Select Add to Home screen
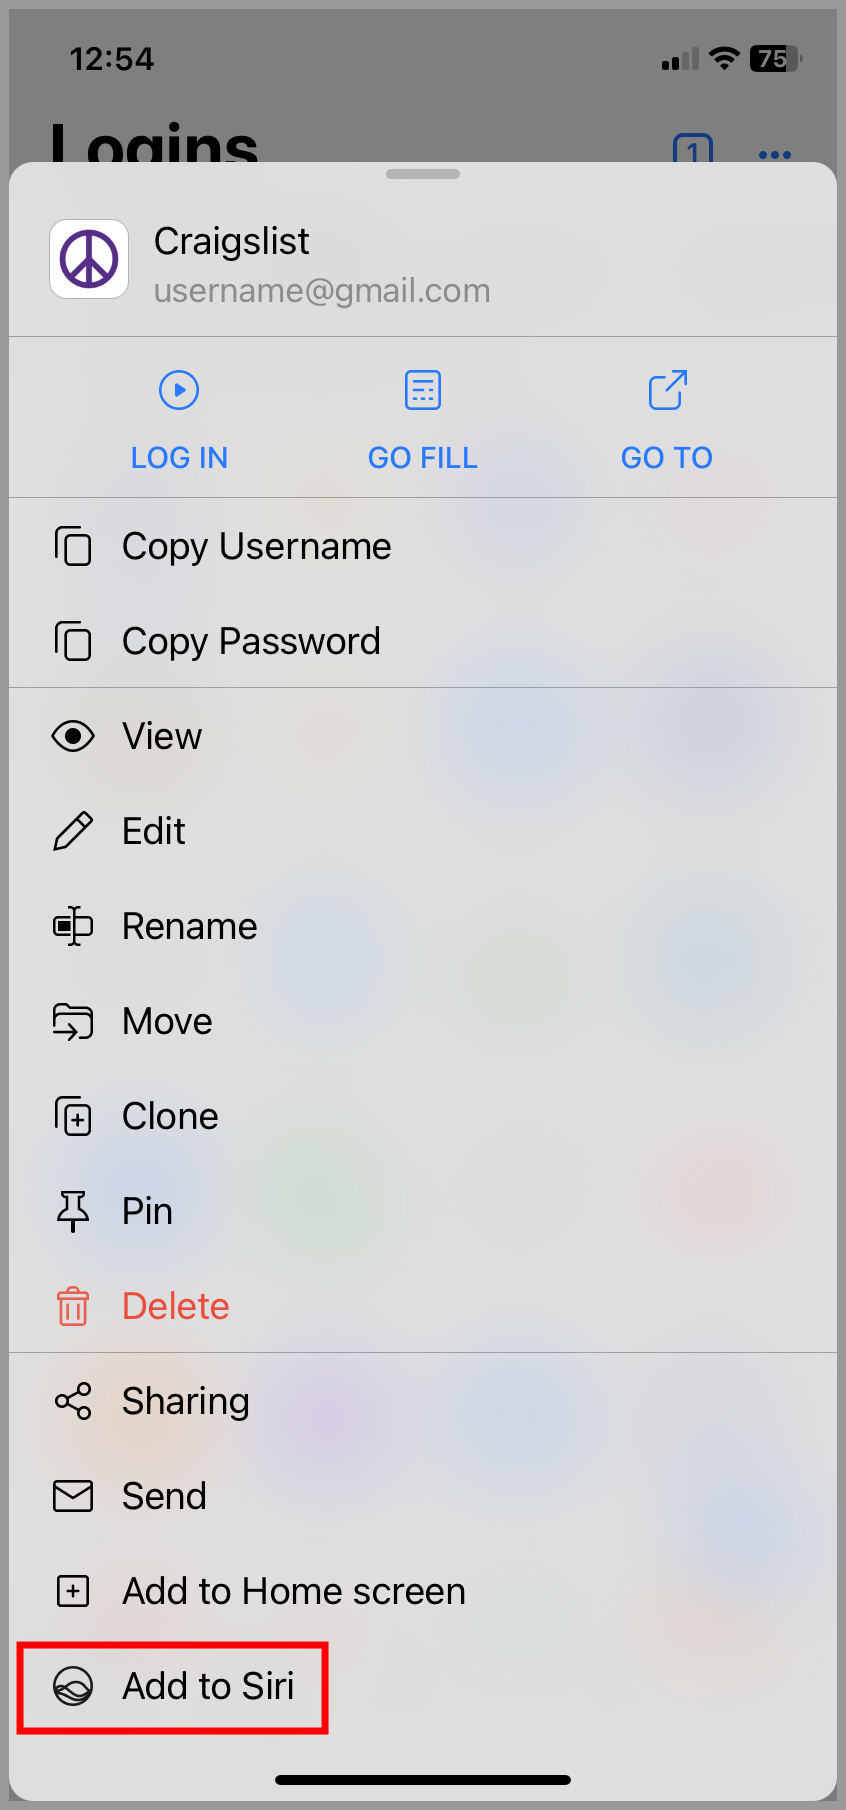This screenshot has width=846, height=1810. [x=293, y=1591]
